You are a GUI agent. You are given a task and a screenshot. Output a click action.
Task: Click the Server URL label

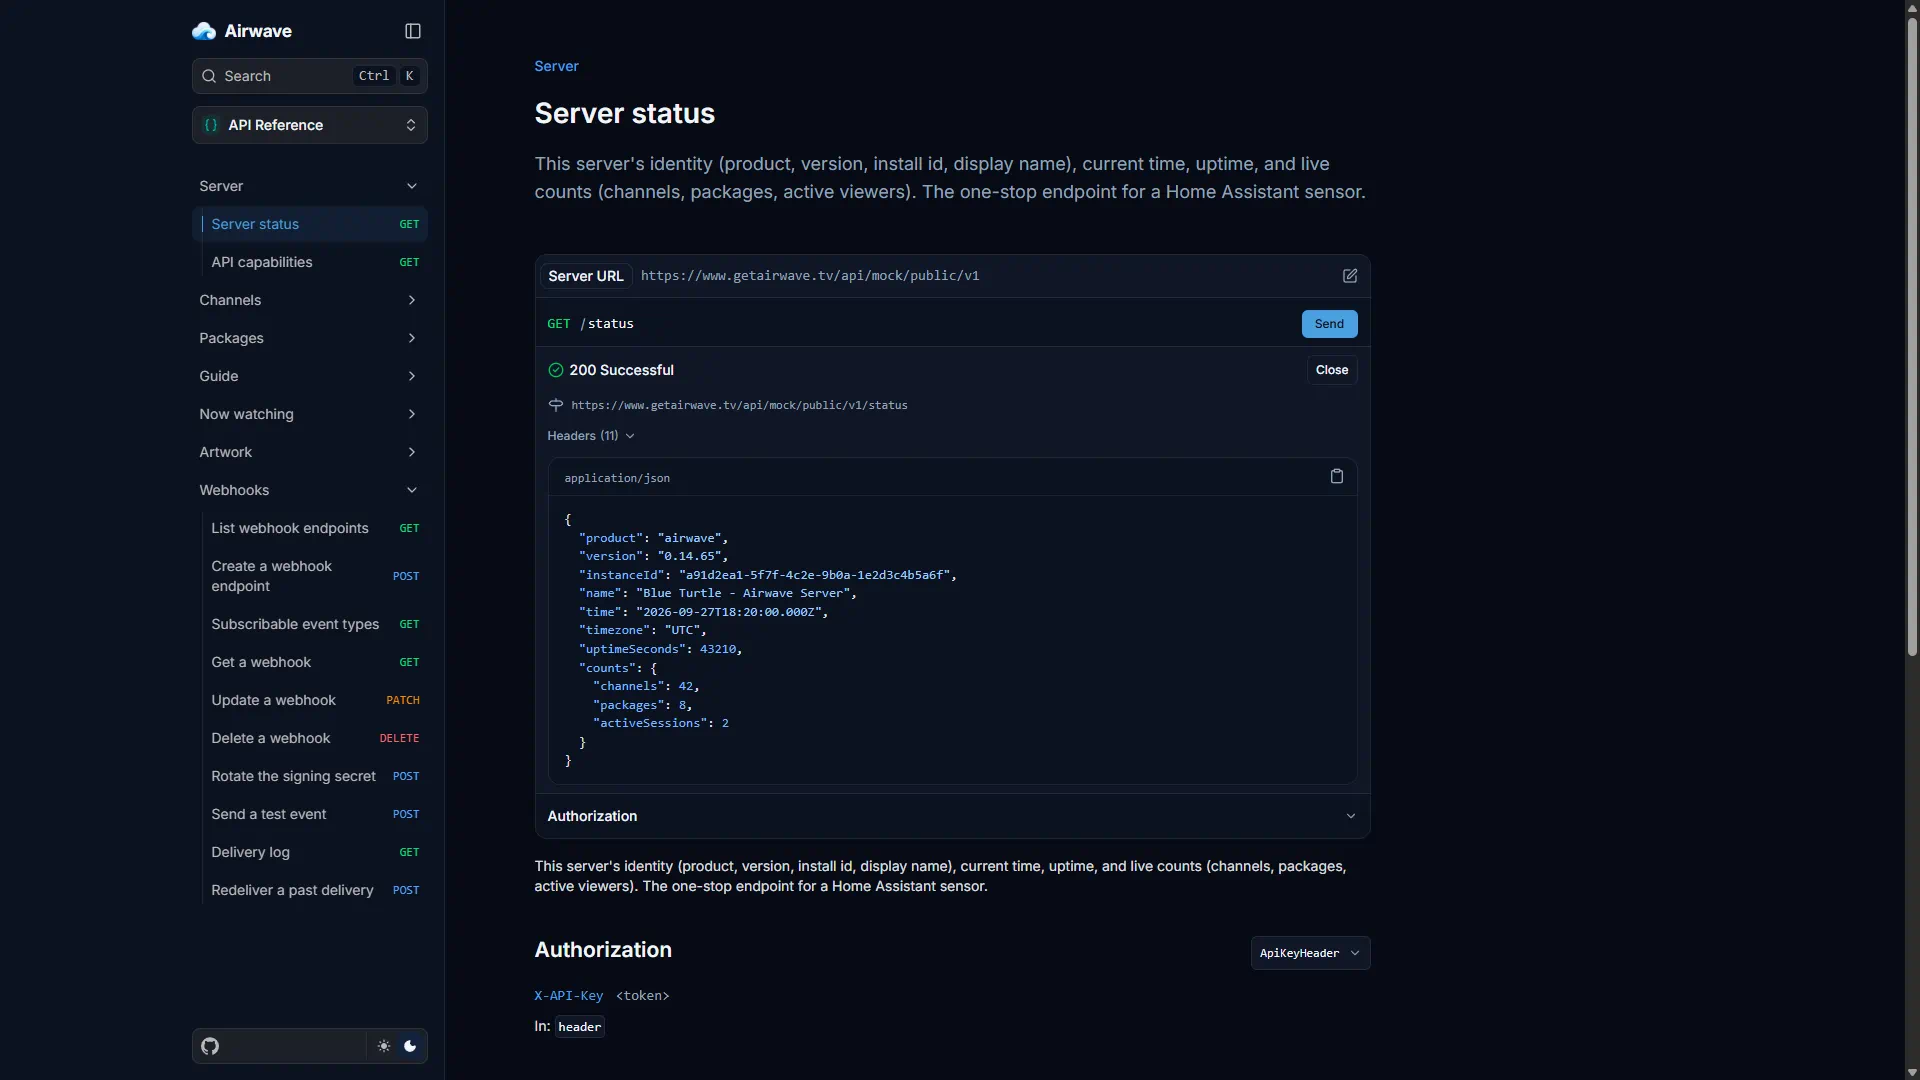click(x=585, y=276)
